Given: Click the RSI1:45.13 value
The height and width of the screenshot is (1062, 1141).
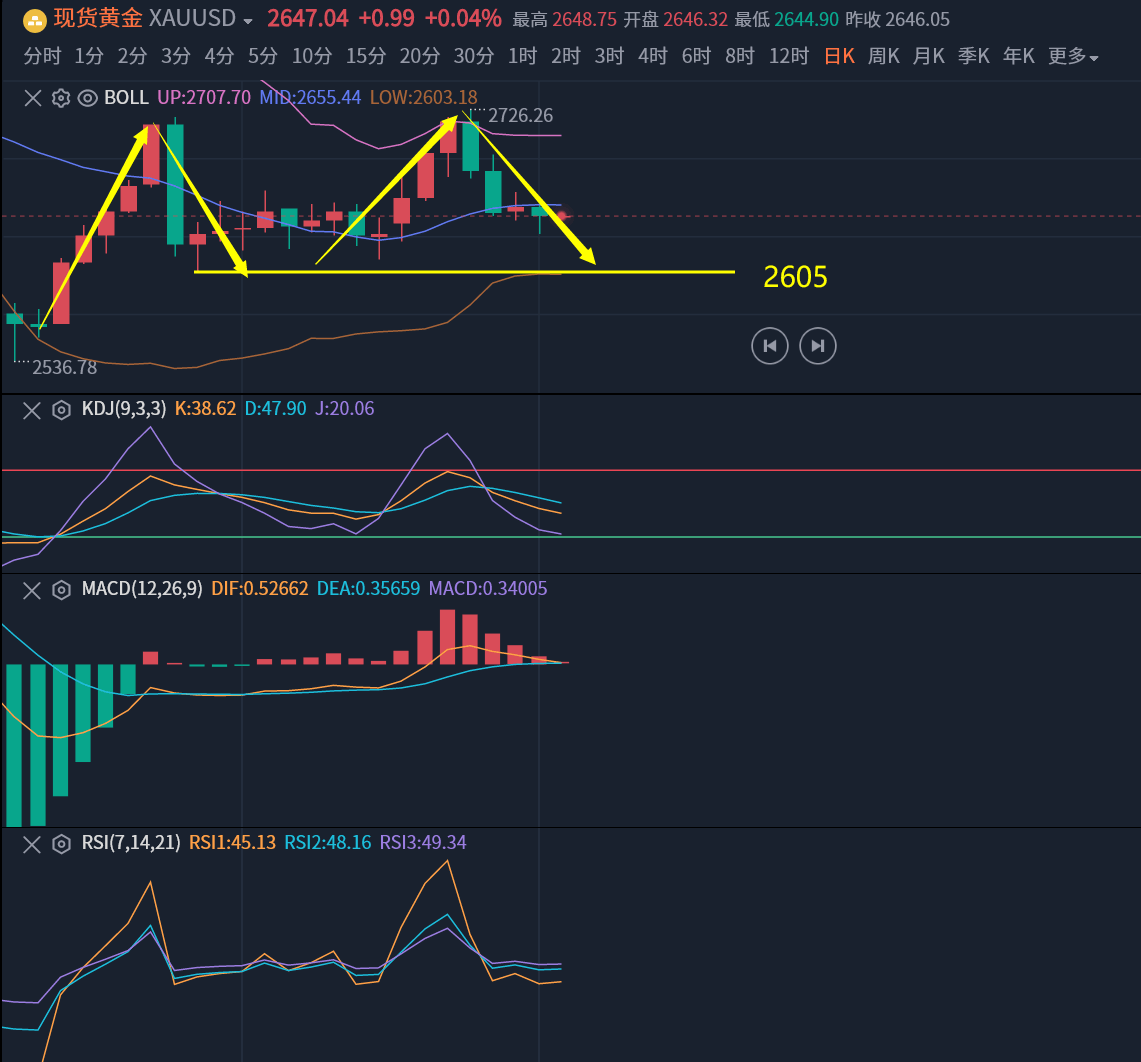Looking at the screenshot, I should (232, 842).
